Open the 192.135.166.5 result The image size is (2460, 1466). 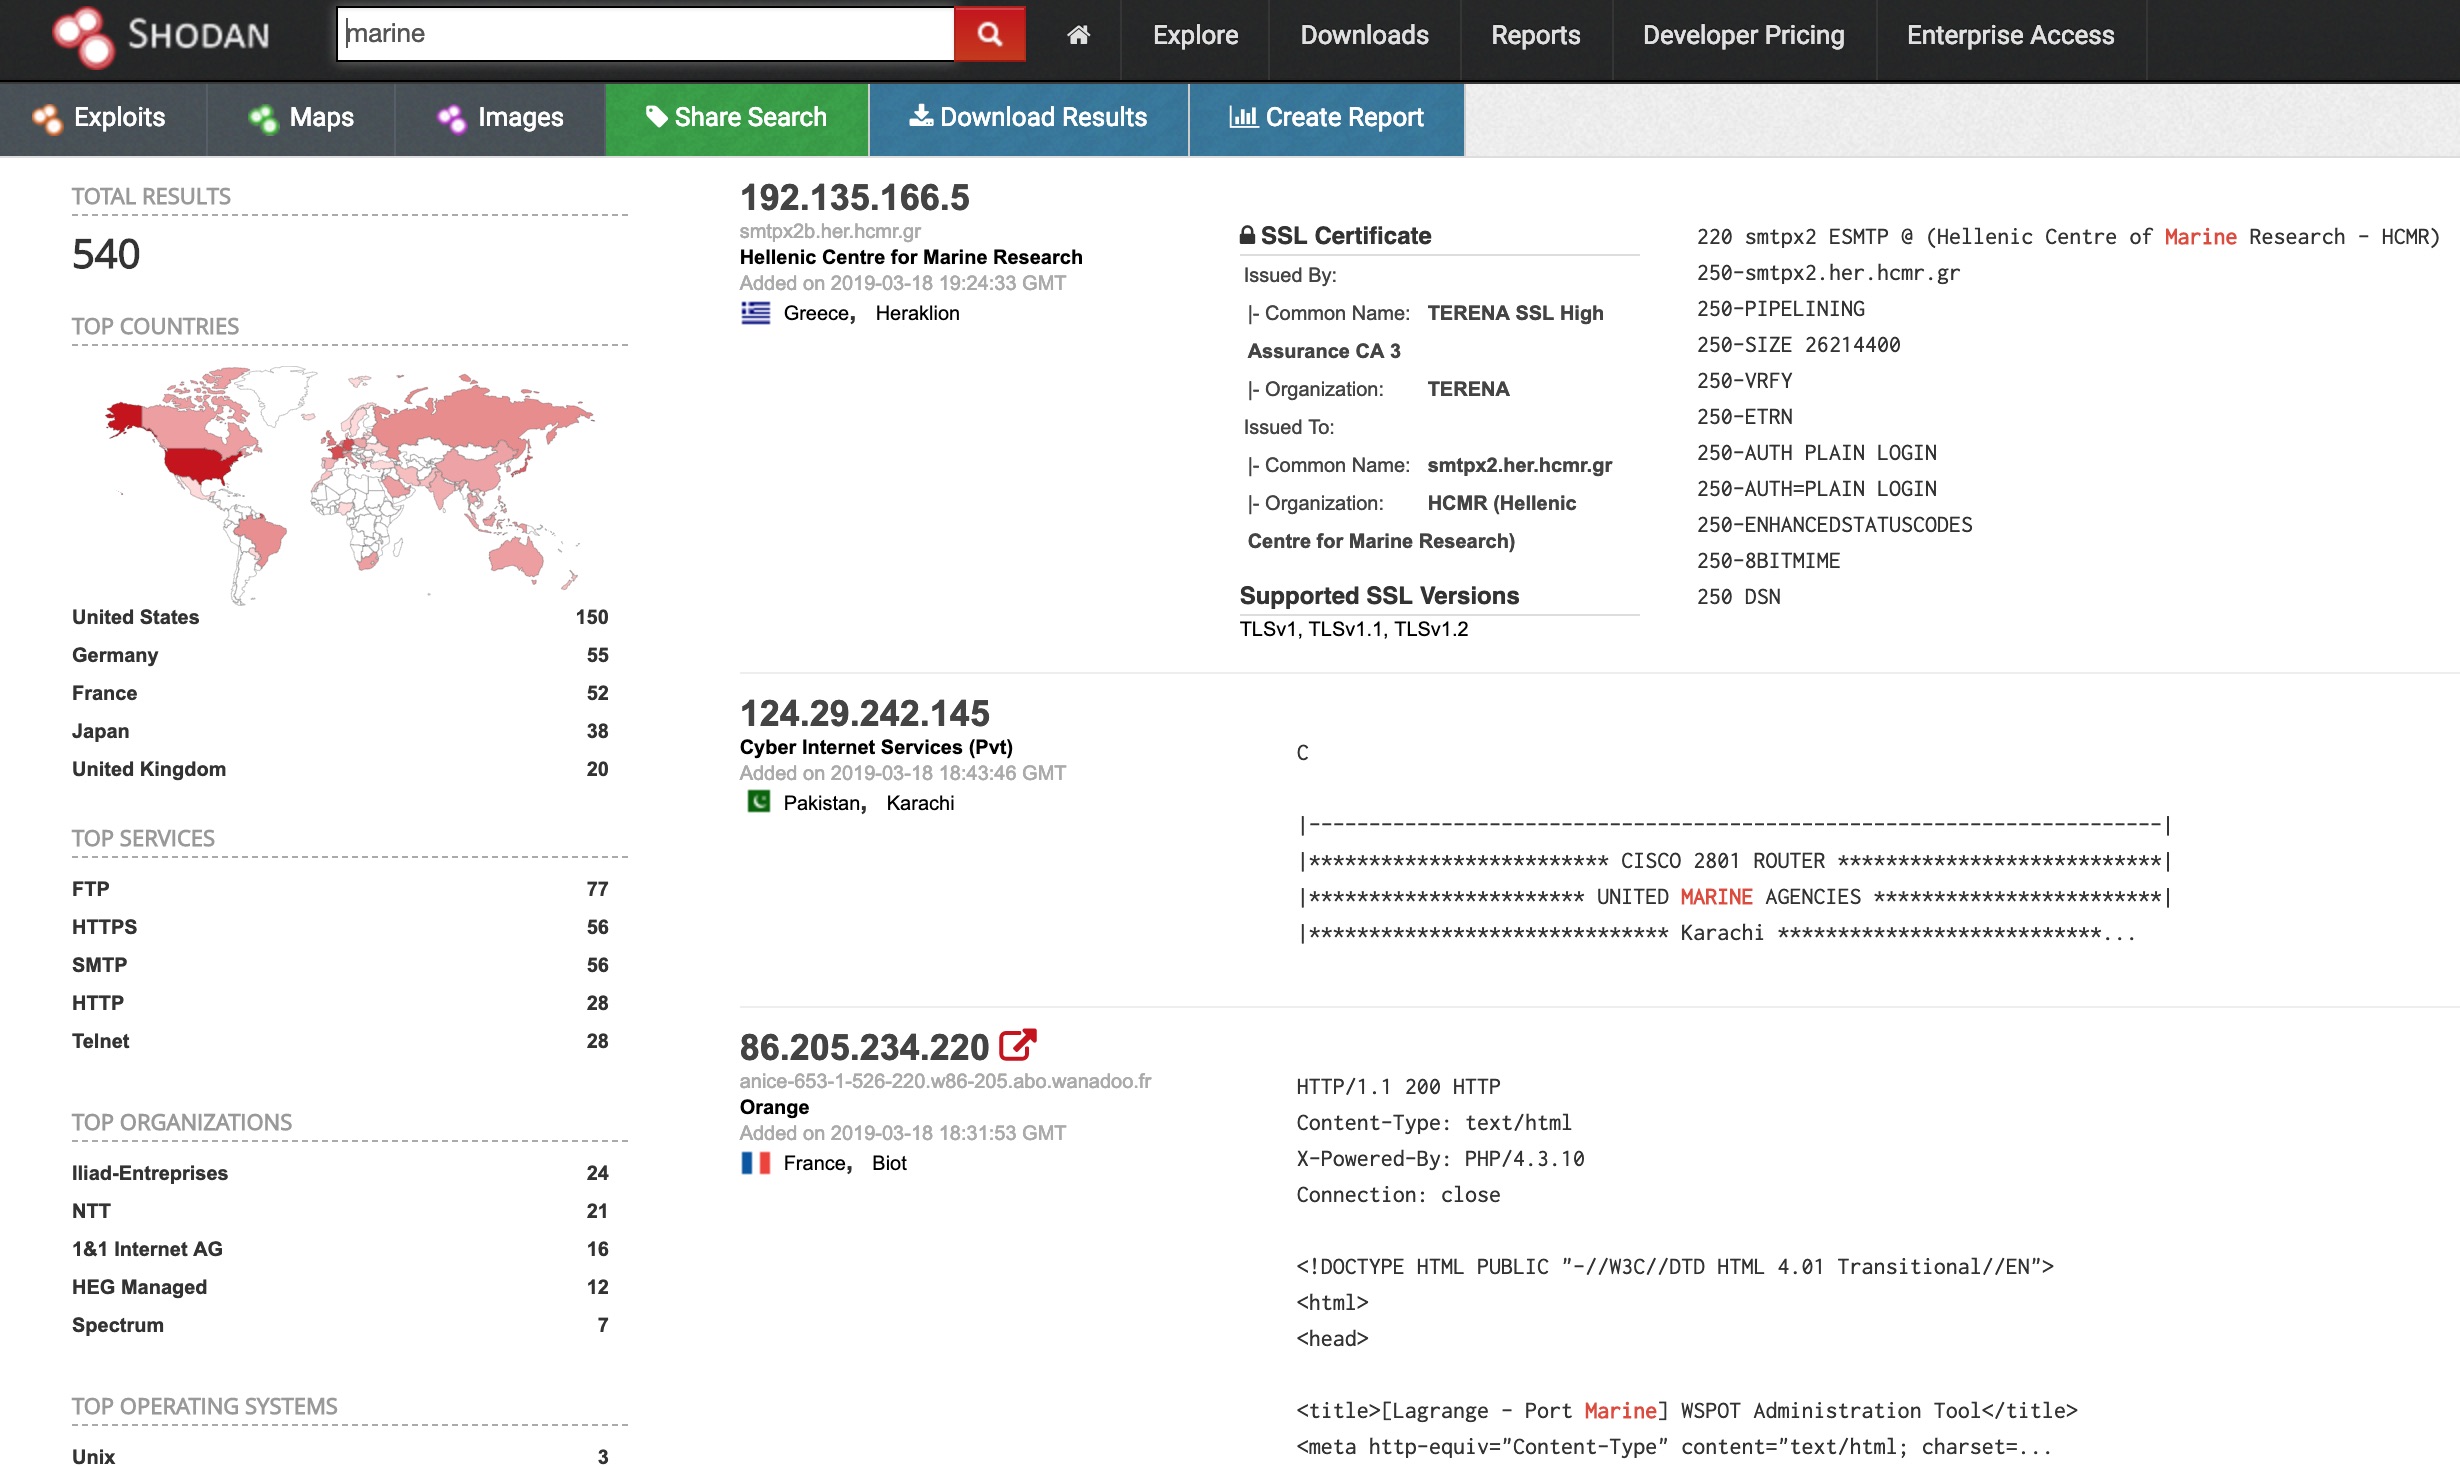[854, 197]
